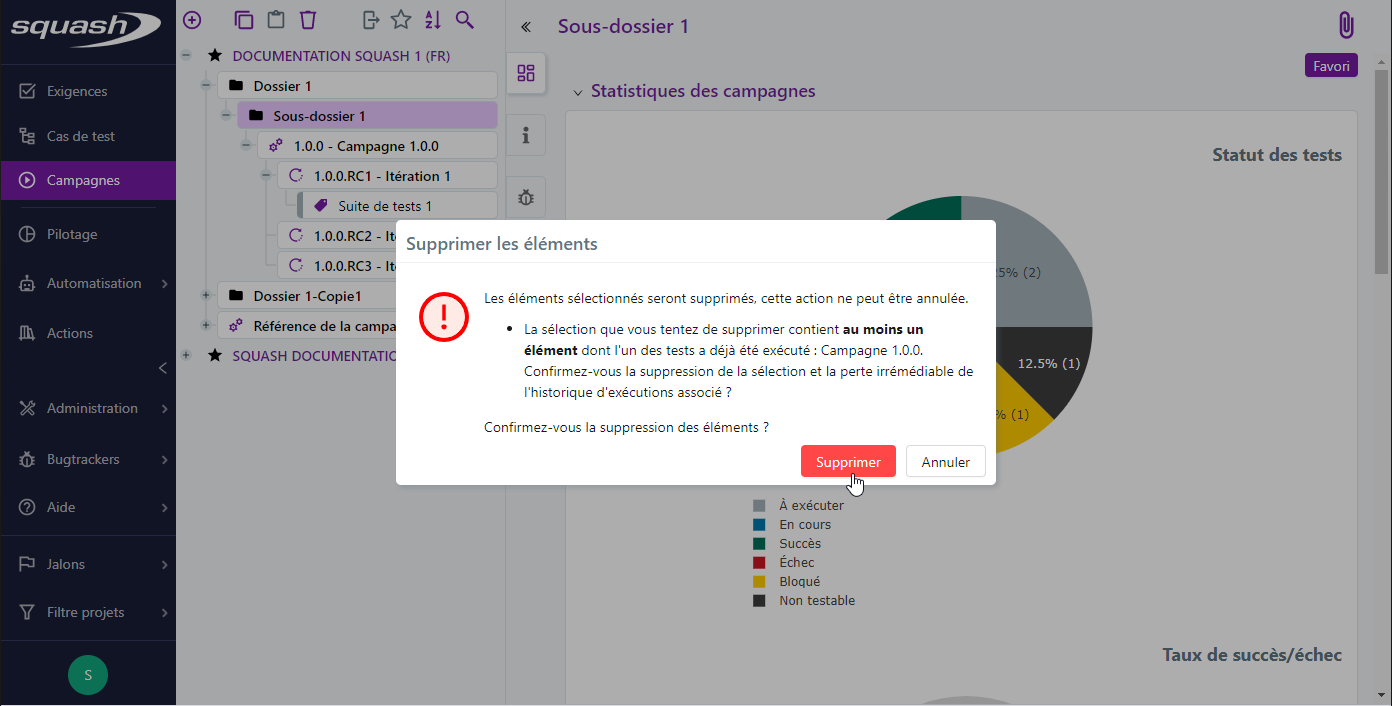The image size is (1392, 706).
Task: Select Suite de tests 1 in tree
Action: click(384, 206)
